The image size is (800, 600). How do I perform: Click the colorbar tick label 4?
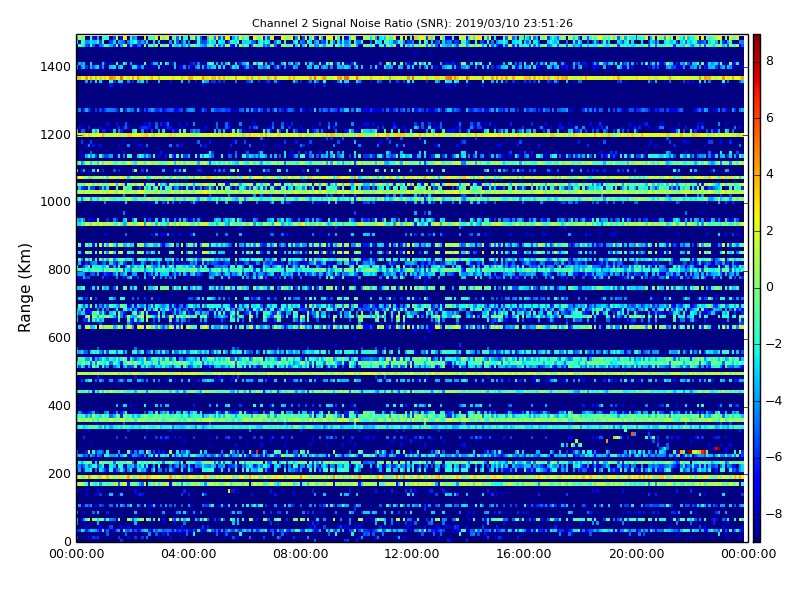[770, 174]
